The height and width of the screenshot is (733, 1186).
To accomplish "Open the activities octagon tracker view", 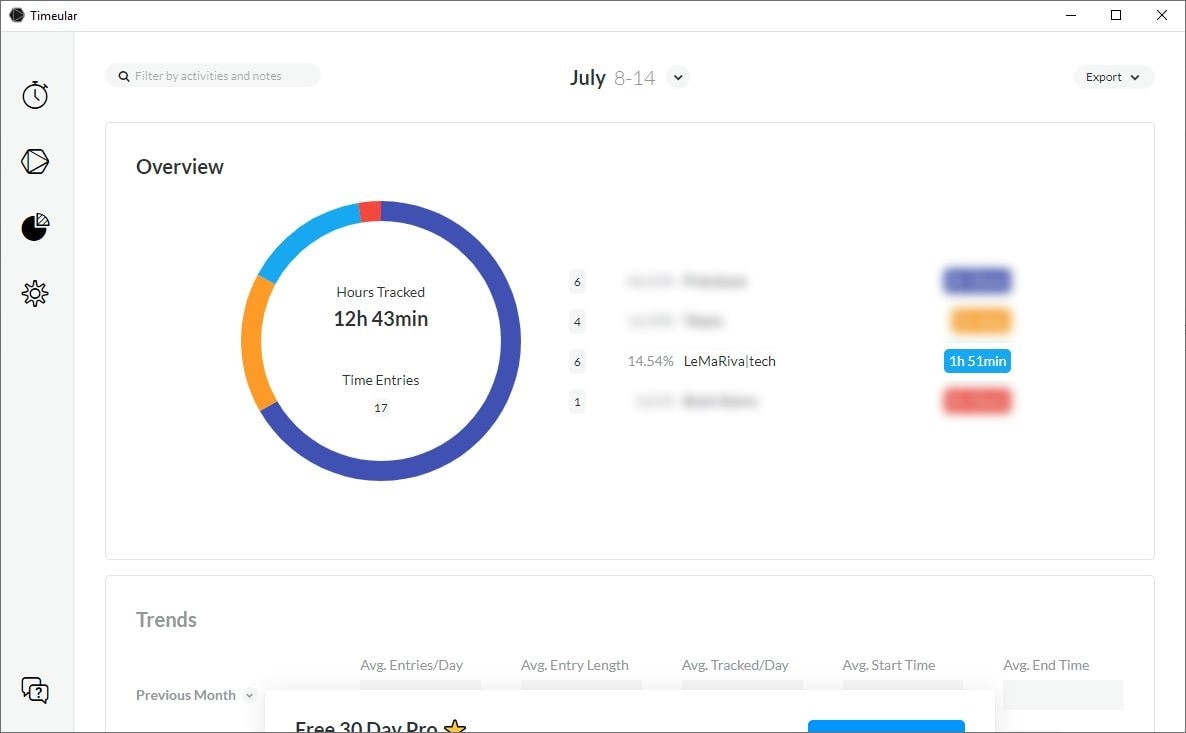I will [x=35, y=161].
